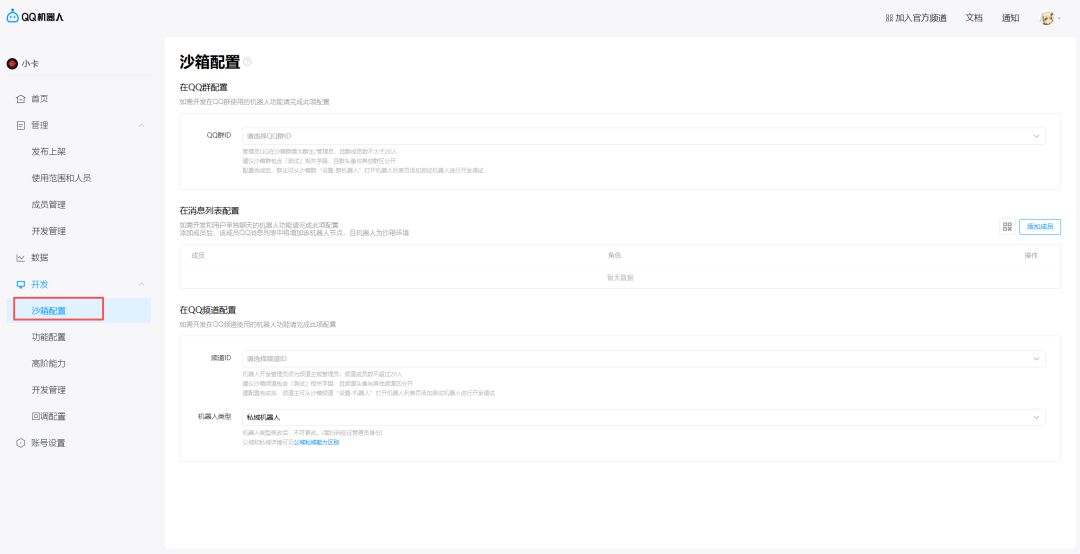Collapse the 开发 section chevron
Image resolution: width=1080 pixels, height=554 pixels.
click(x=141, y=284)
